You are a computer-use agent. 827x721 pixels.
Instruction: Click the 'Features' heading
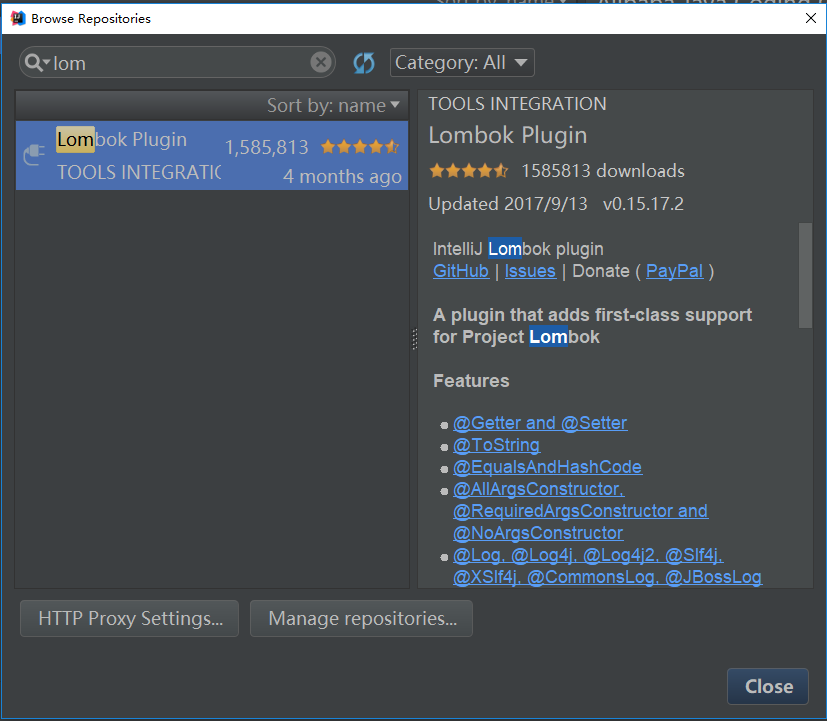(471, 381)
